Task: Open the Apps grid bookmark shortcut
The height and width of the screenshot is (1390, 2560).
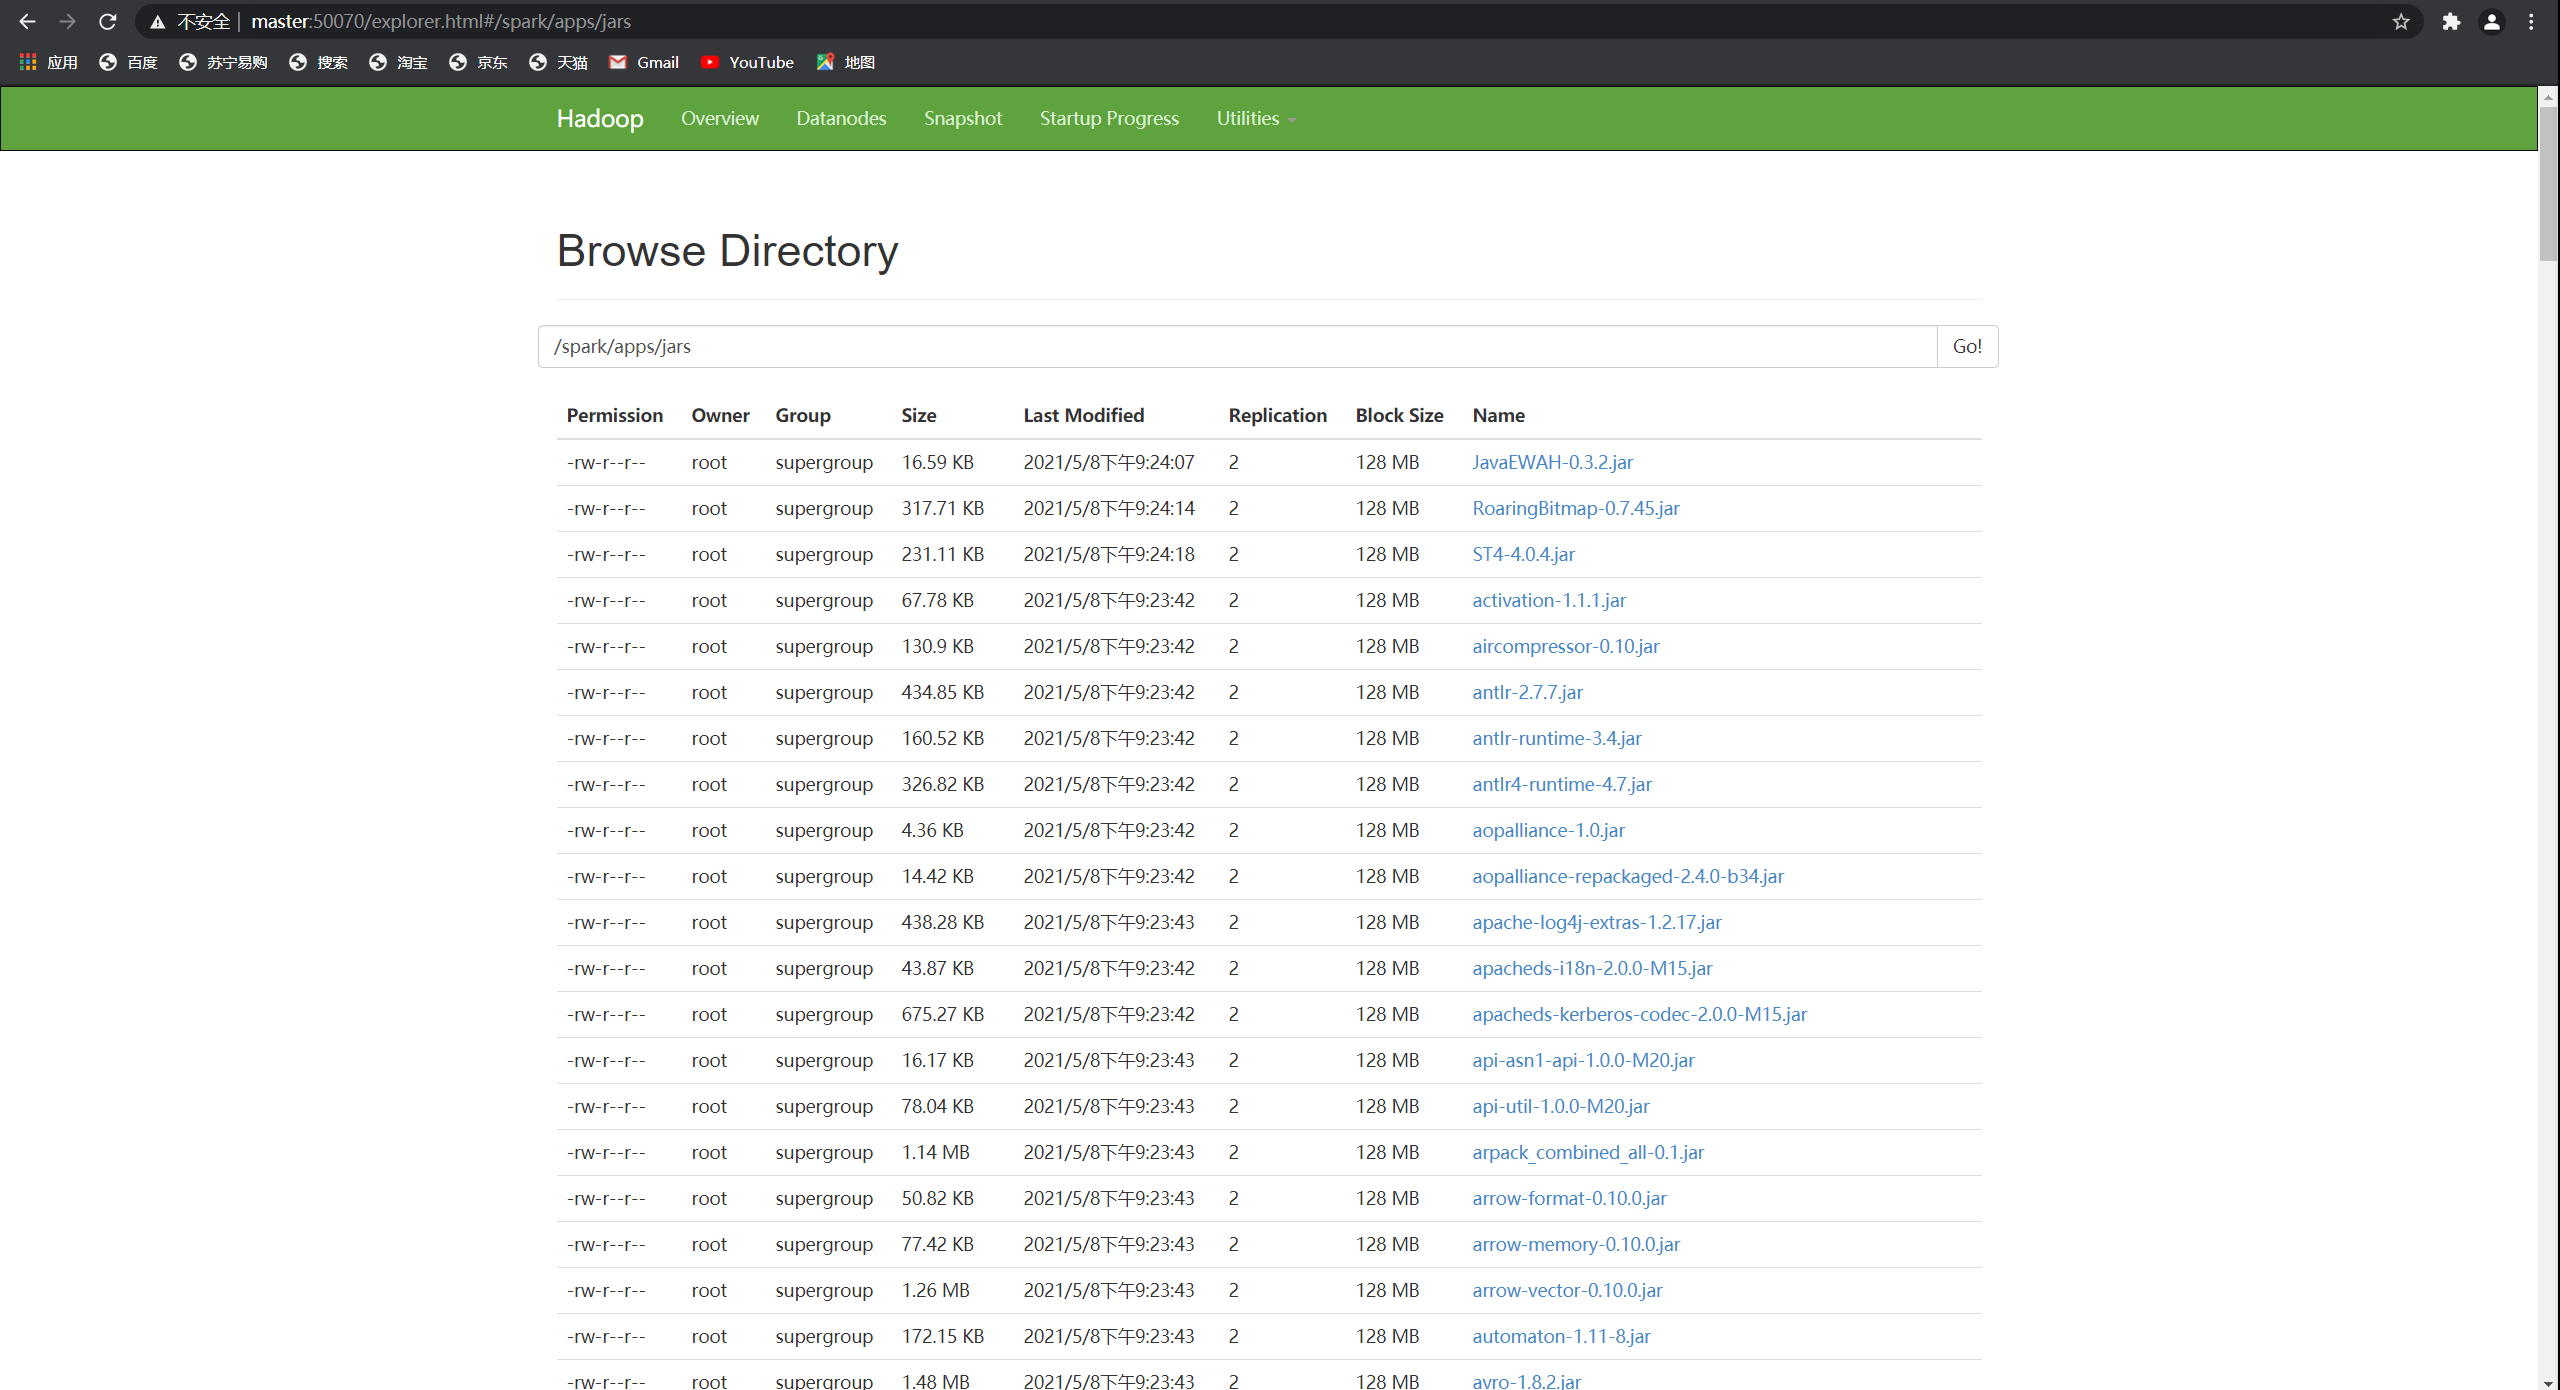Action: coord(48,62)
